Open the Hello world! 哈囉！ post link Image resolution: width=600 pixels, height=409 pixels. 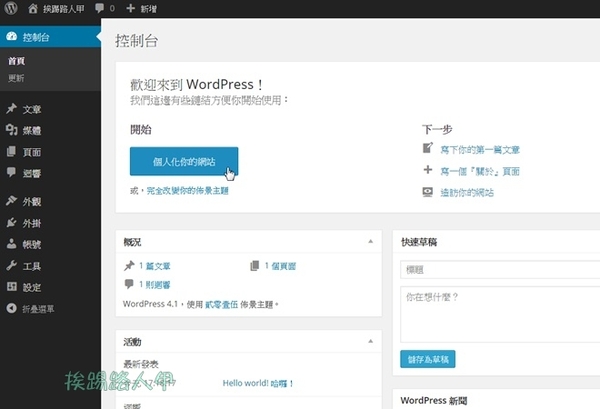[258, 383]
